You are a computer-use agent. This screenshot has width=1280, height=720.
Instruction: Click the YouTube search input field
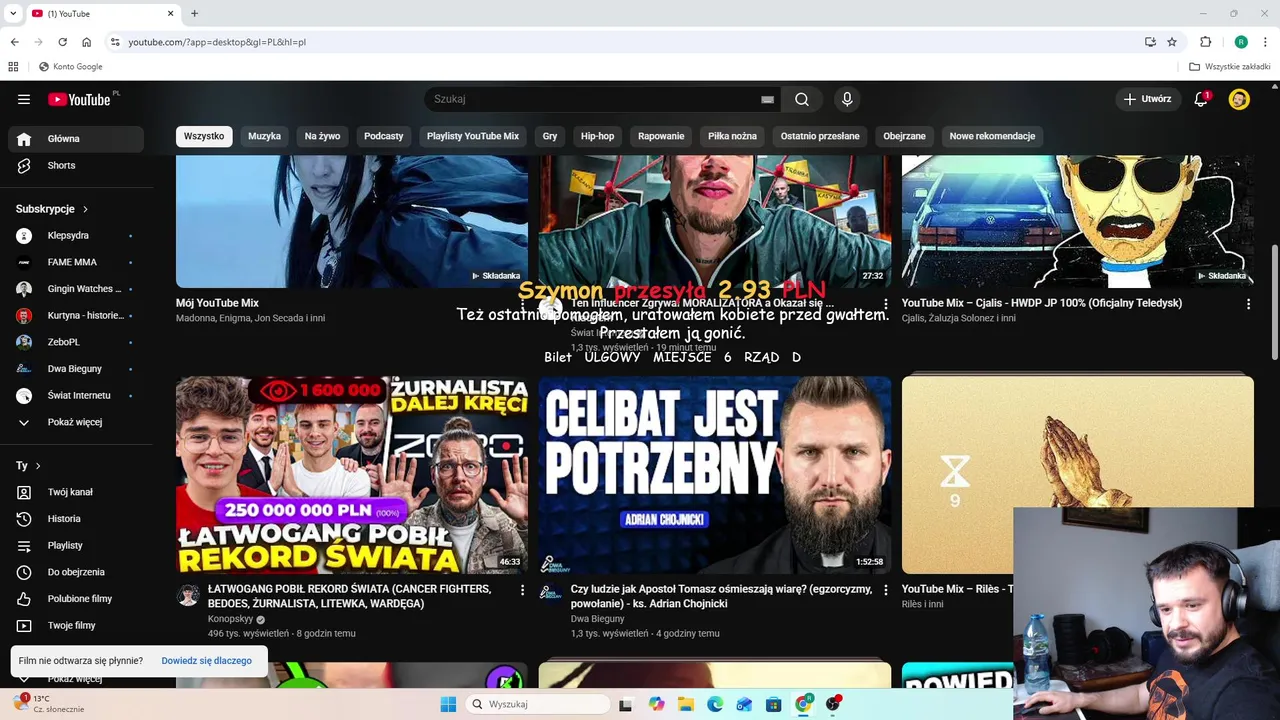pos(592,99)
